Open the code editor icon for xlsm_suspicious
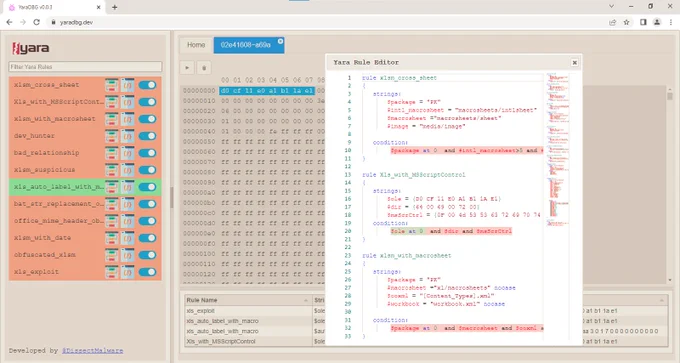680x363 pixels. 128,170
